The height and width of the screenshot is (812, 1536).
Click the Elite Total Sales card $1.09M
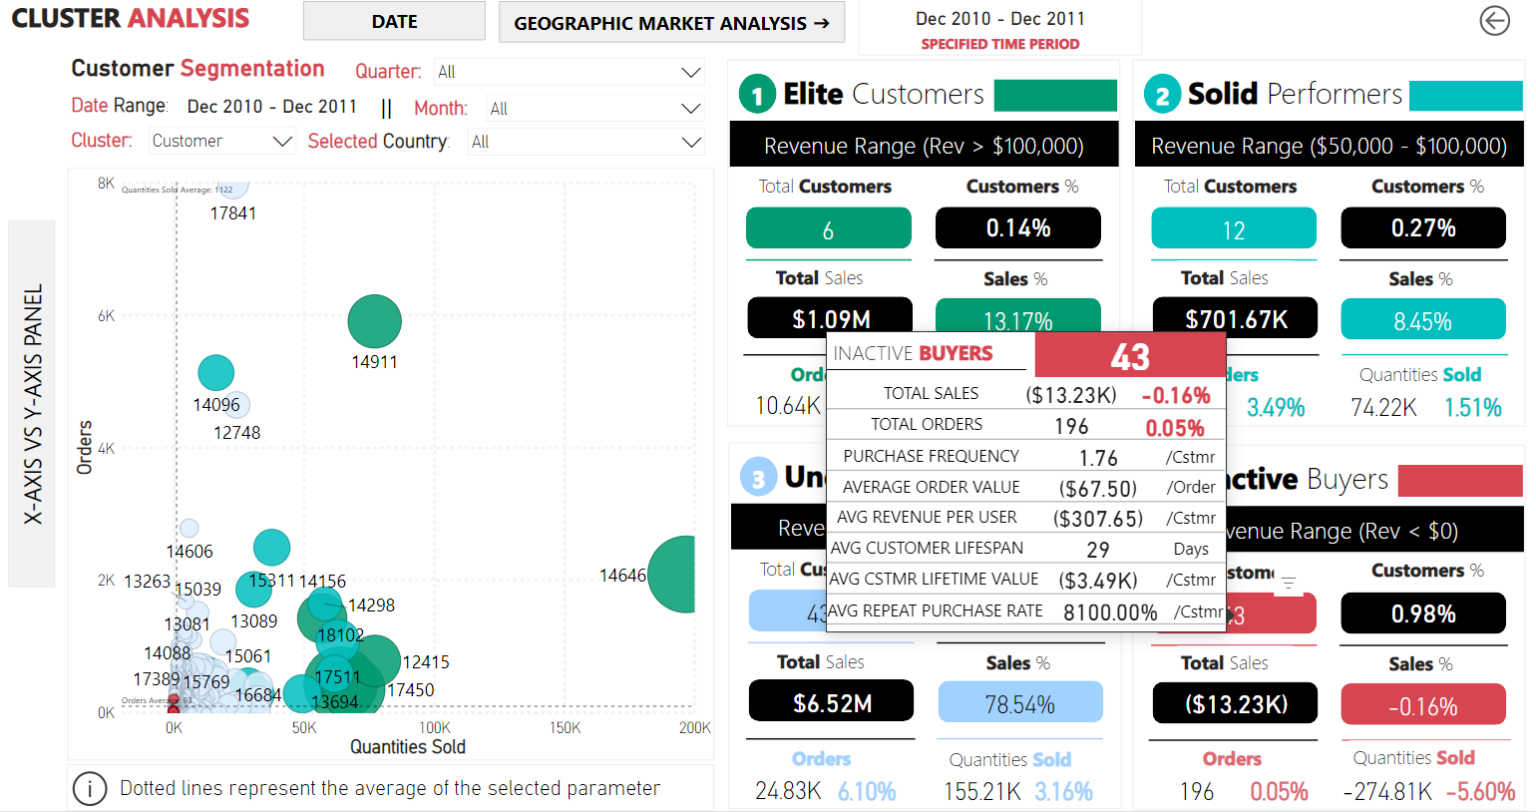coord(830,318)
